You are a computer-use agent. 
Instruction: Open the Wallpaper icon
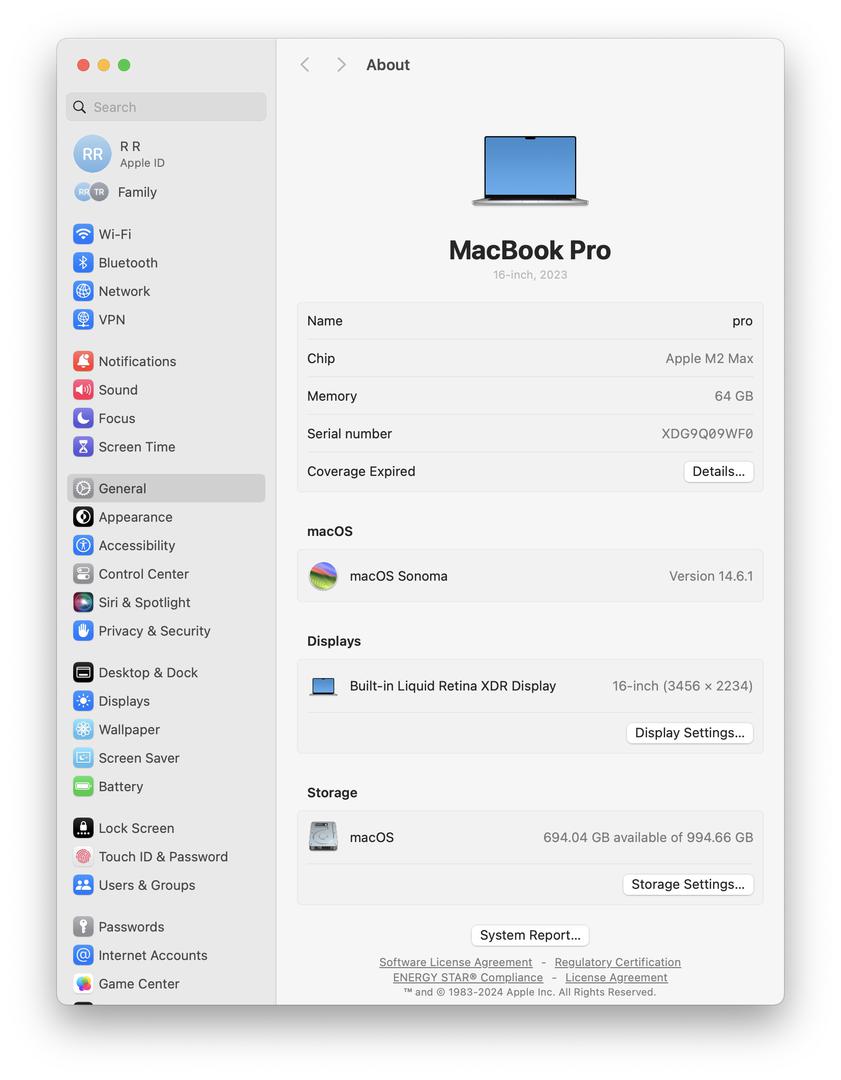tap(83, 729)
